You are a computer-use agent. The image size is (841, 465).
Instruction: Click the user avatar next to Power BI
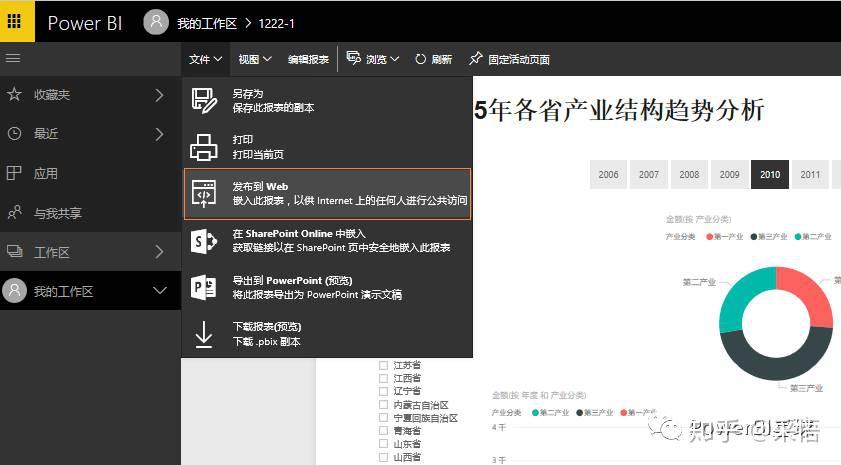coord(156,23)
